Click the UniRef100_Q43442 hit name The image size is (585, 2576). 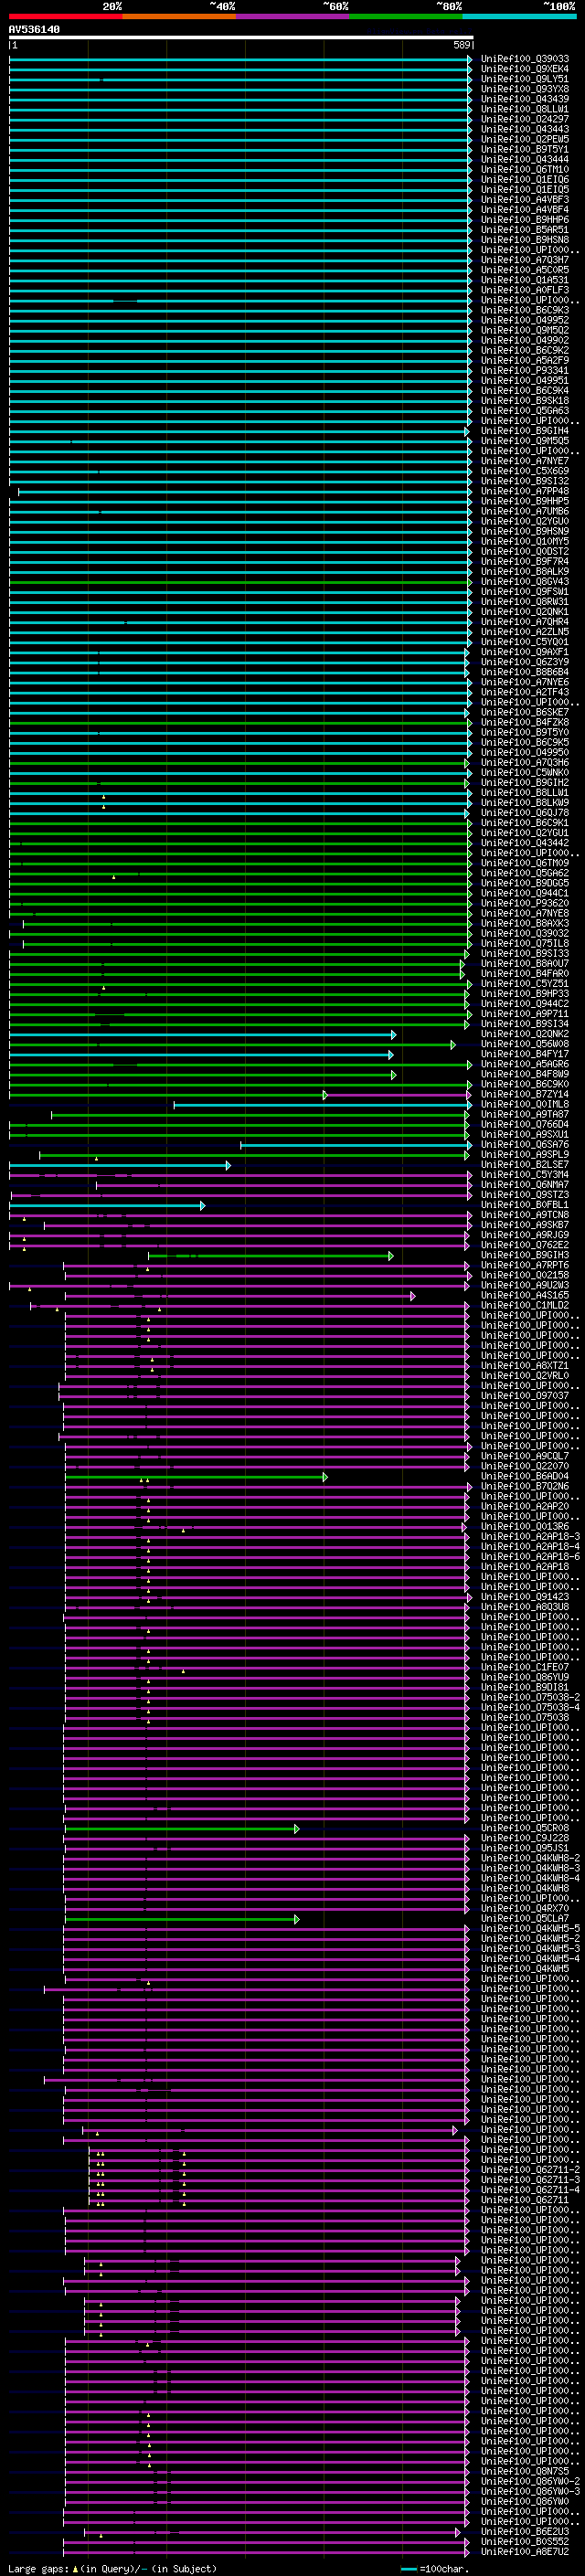point(525,843)
